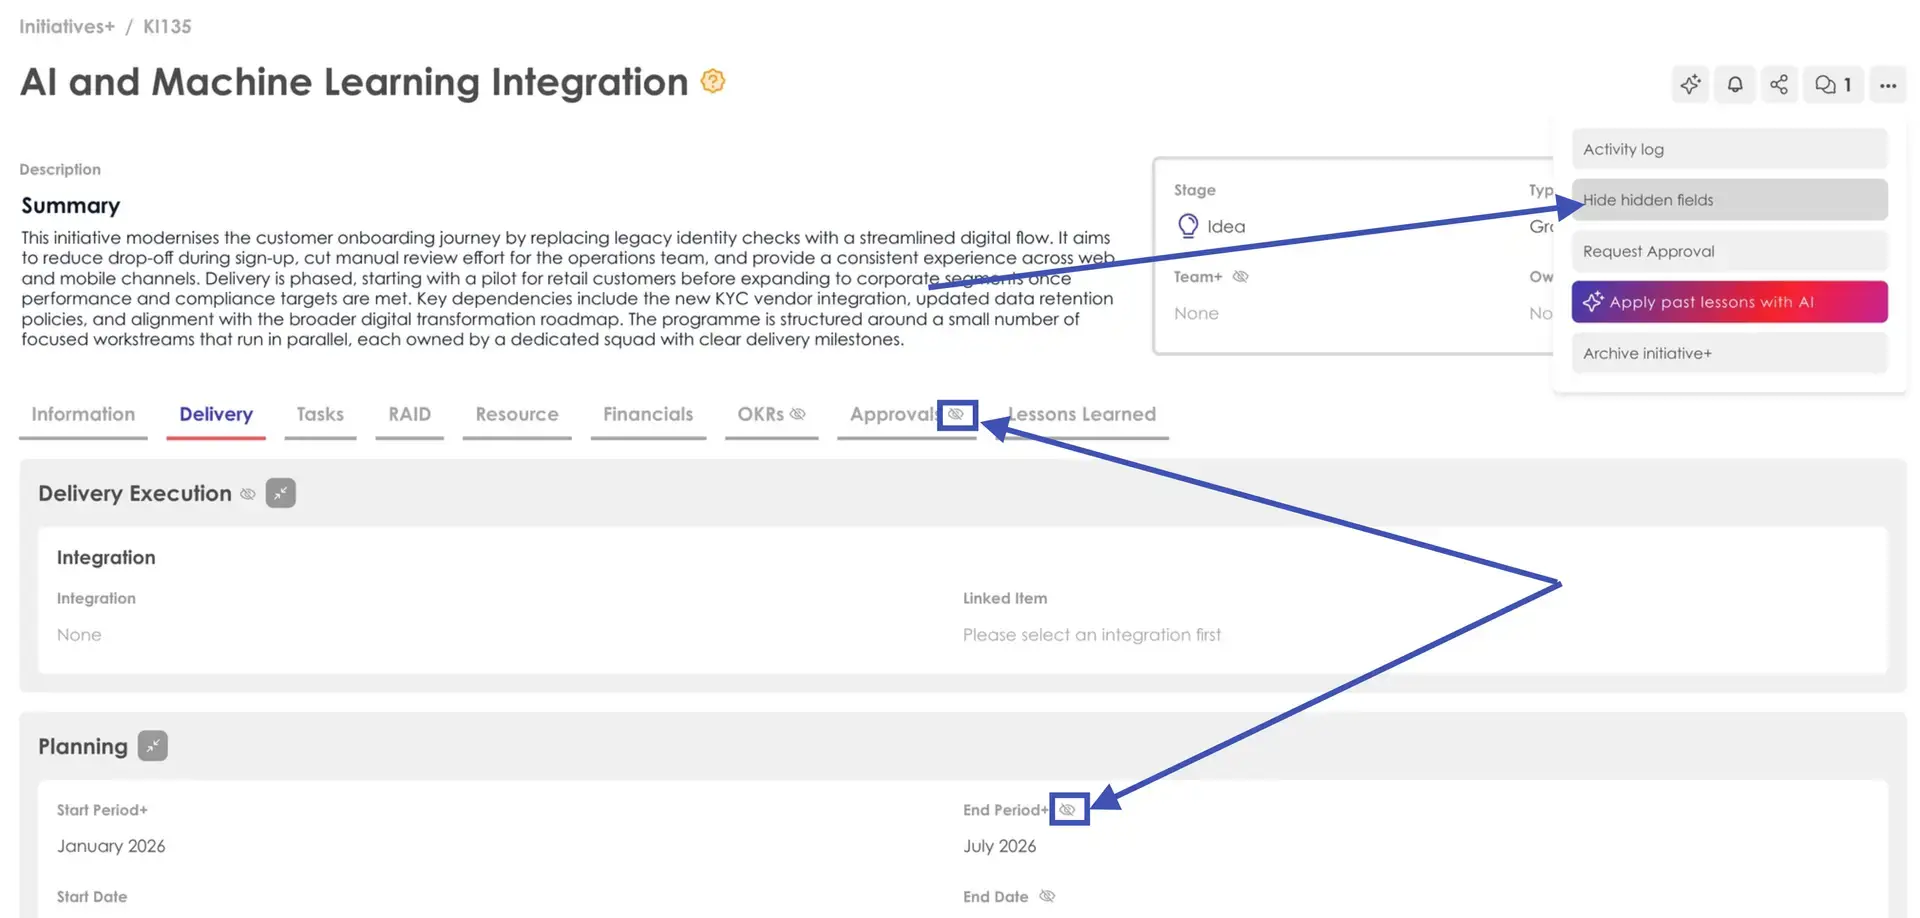Click the KI135 breadcrumb

coord(167,27)
